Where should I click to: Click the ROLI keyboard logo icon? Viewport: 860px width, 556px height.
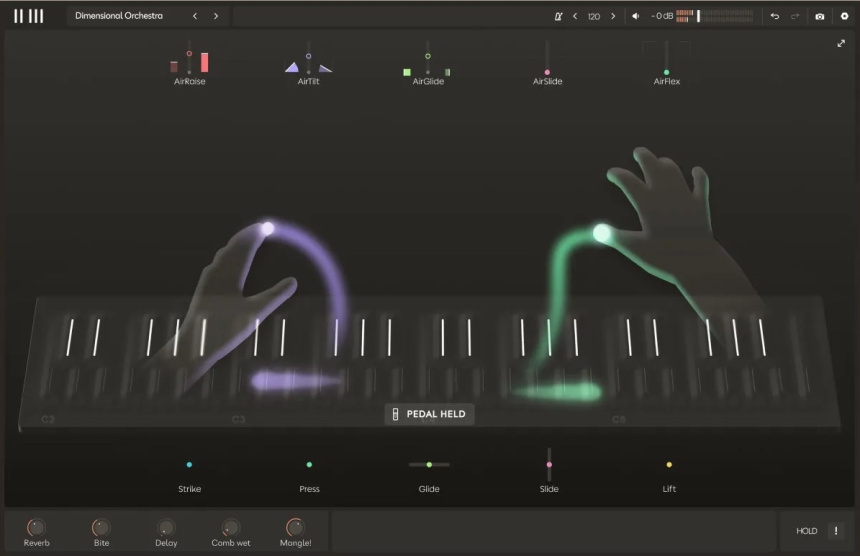click(x=29, y=16)
